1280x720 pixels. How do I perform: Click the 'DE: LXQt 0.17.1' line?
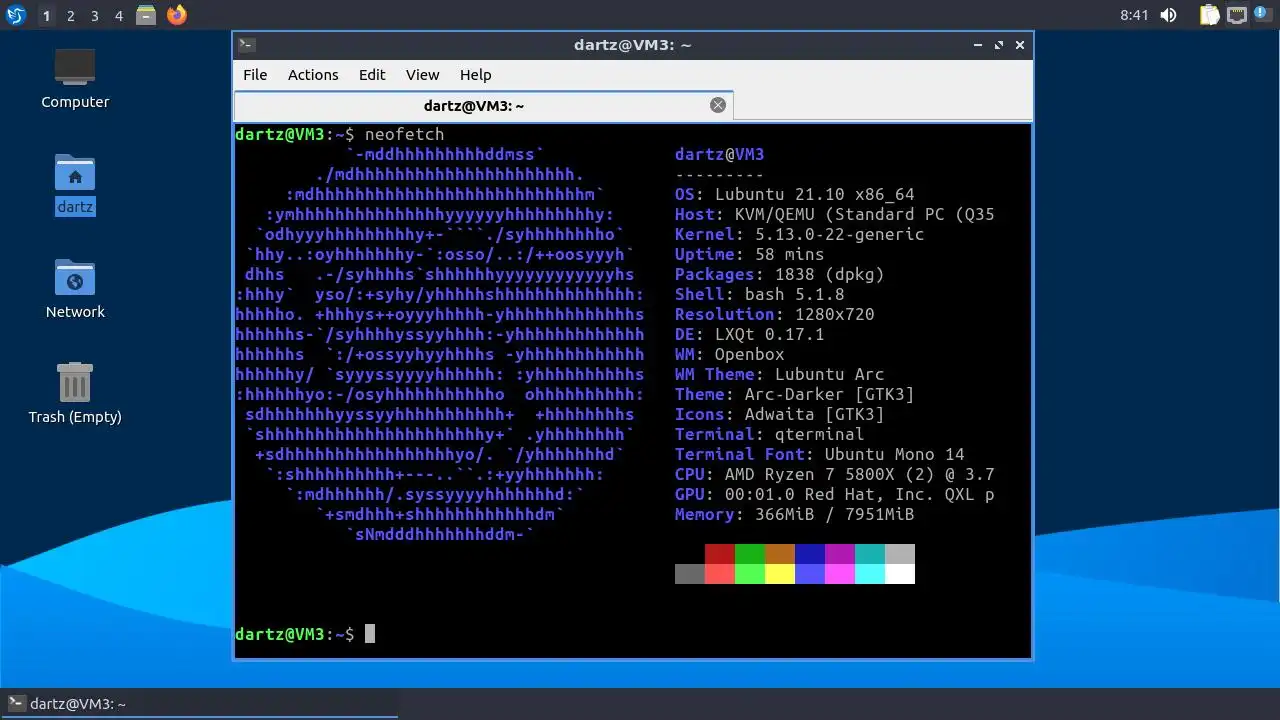[750, 334]
